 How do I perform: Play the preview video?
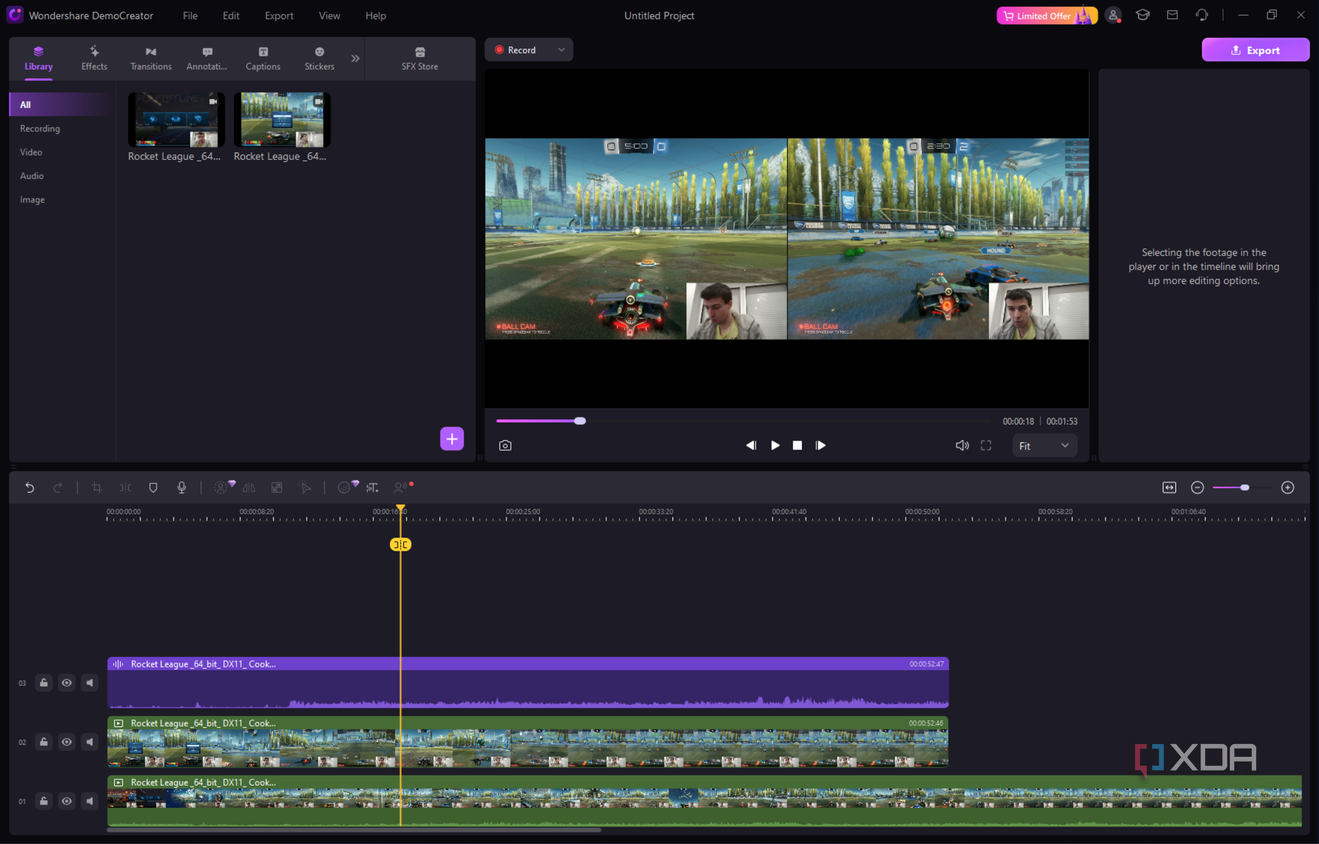(x=775, y=446)
